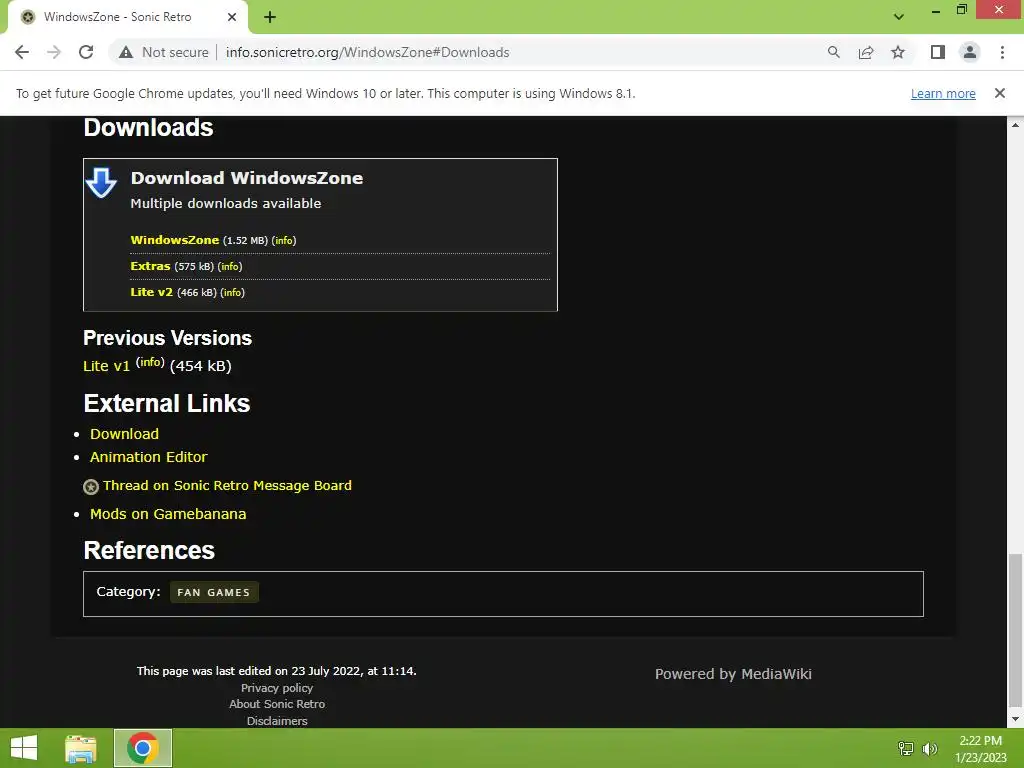Open the Chrome profile menu
The image size is (1024, 768).
970,52
